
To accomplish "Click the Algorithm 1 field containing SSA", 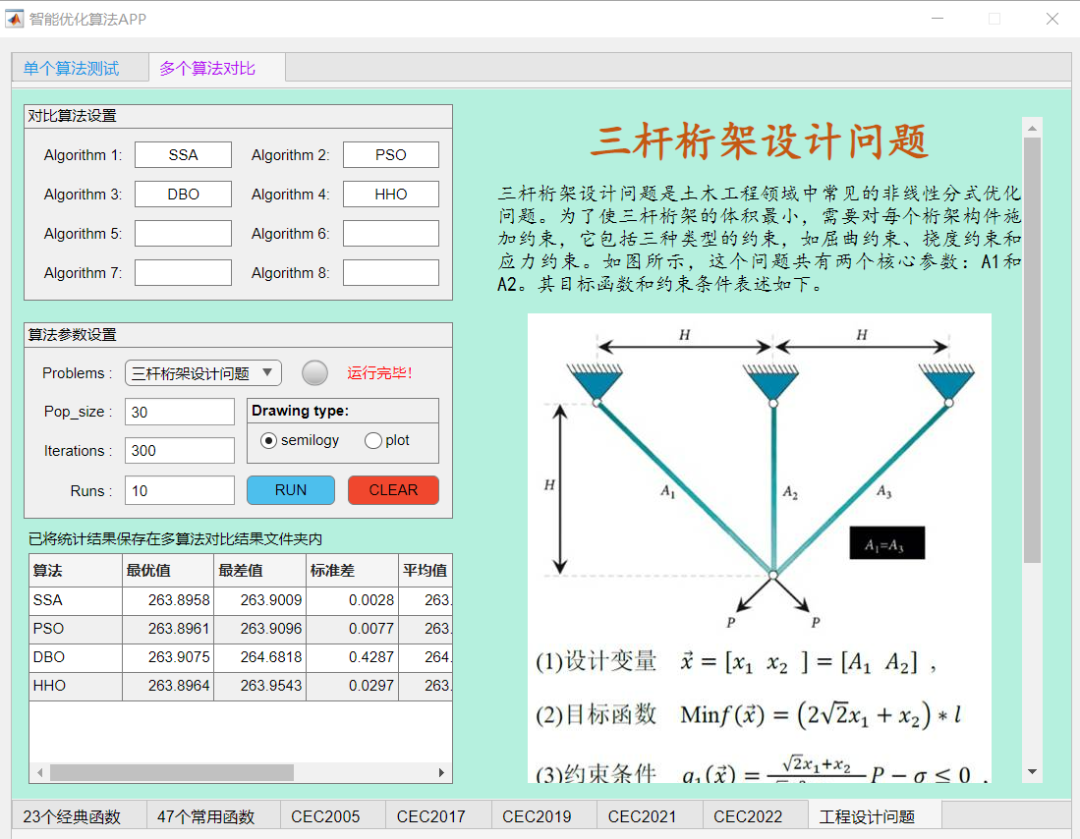I will (x=182, y=154).
